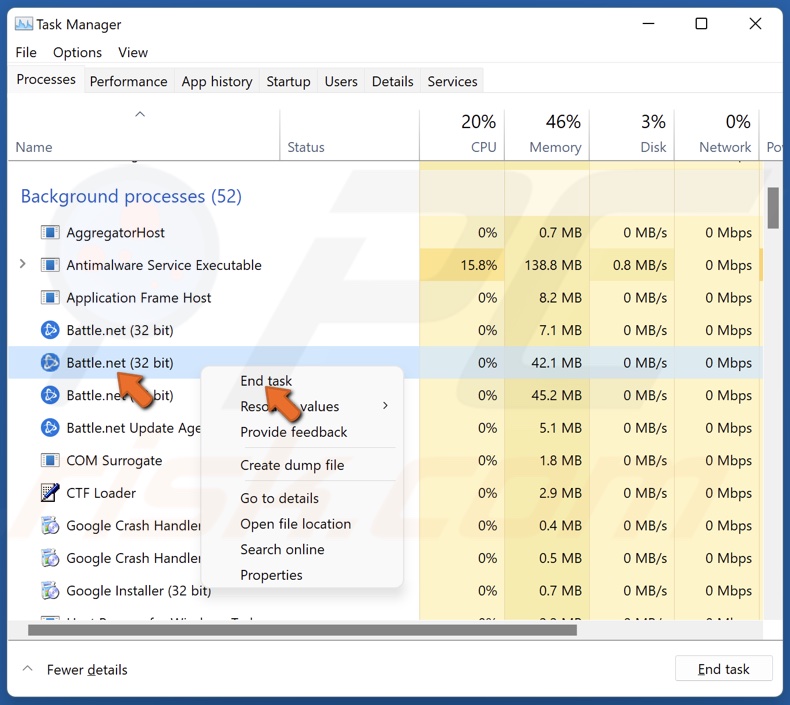Collapse view with the Fewer details chevron
Image resolution: width=790 pixels, height=705 pixels.
(x=28, y=669)
